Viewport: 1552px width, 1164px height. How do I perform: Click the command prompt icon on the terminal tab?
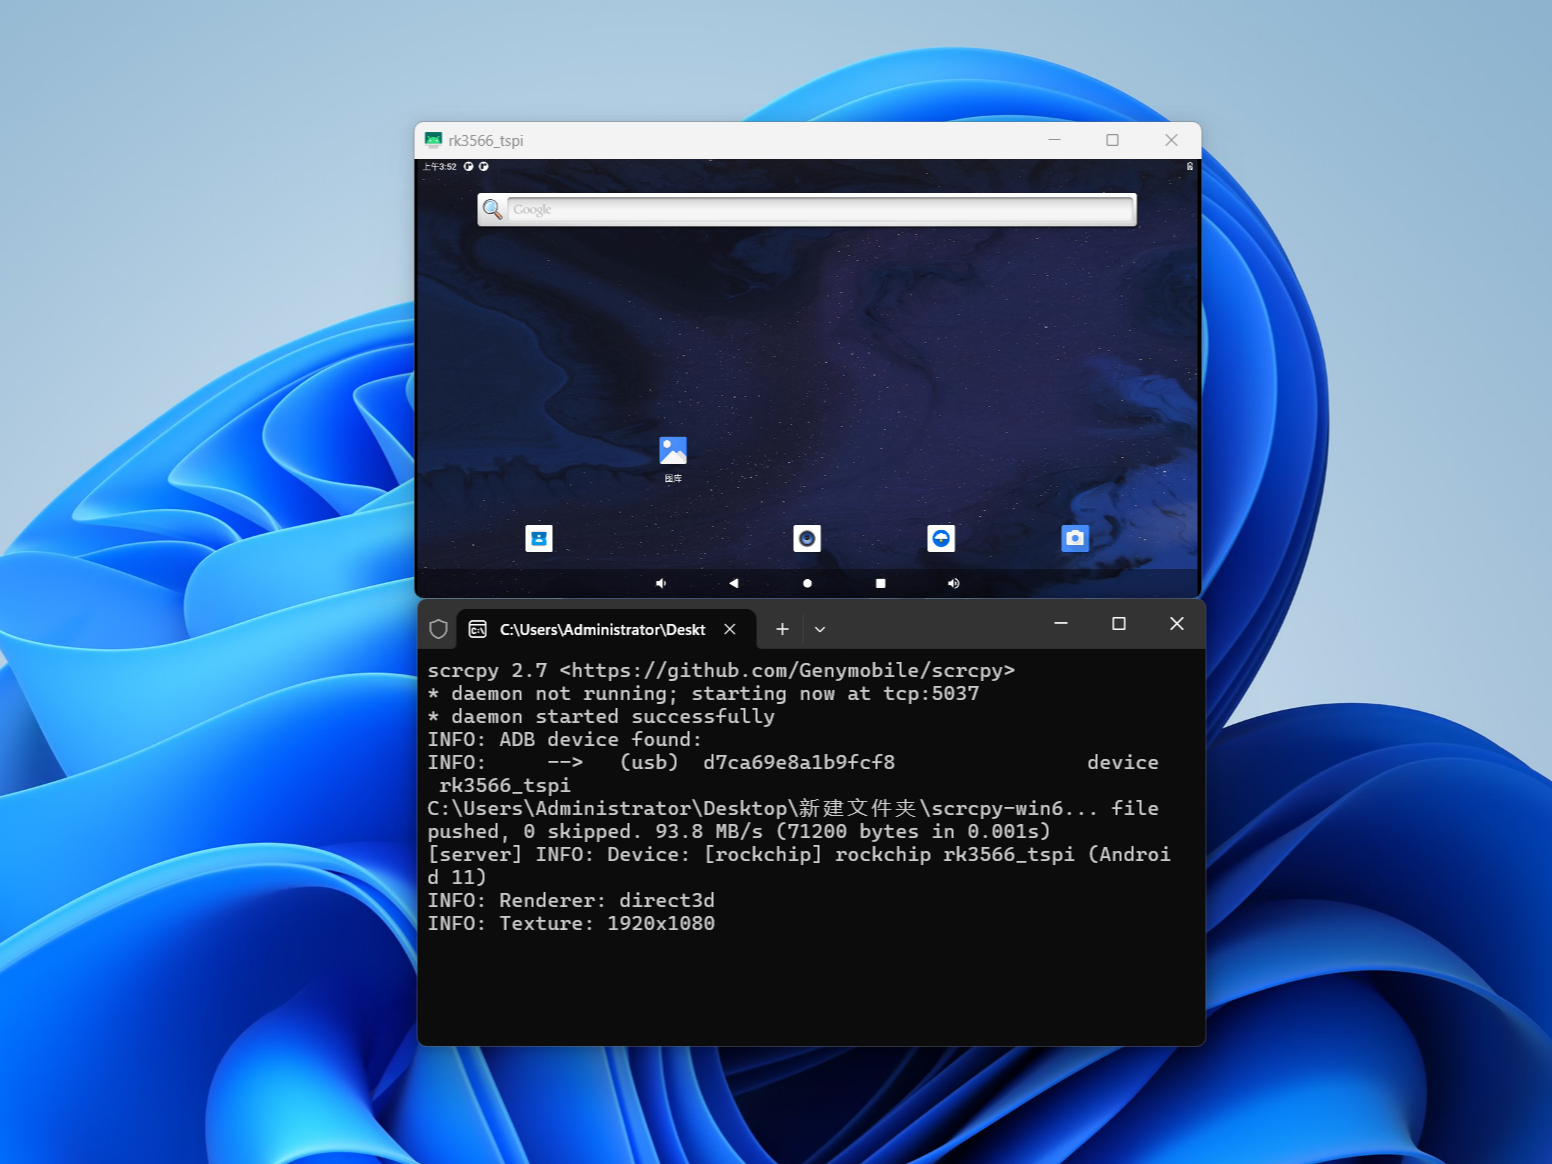pyautogui.click(x=478, y=629)
